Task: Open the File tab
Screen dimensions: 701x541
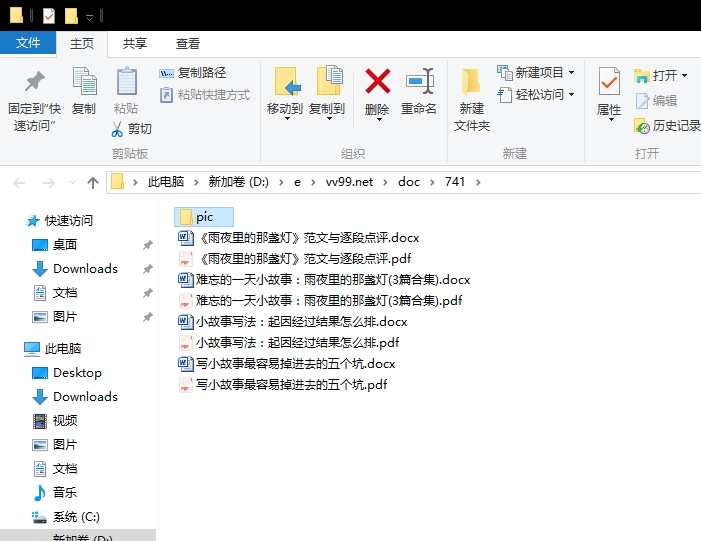Action: 28,43
